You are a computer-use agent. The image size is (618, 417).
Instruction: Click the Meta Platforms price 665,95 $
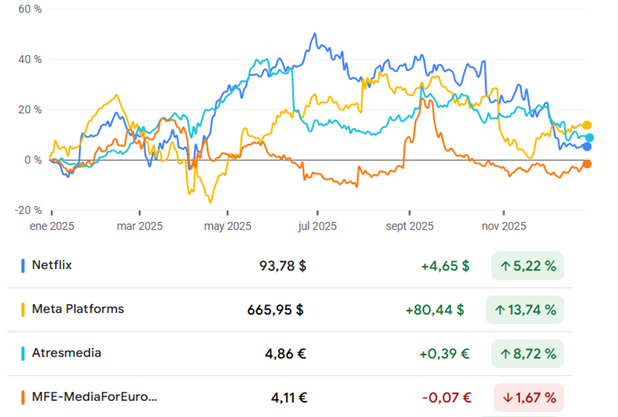[x=275, y=310]
